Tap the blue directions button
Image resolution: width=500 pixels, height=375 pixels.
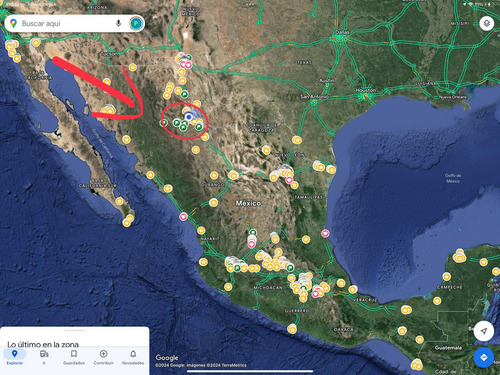tap(484, 357)
